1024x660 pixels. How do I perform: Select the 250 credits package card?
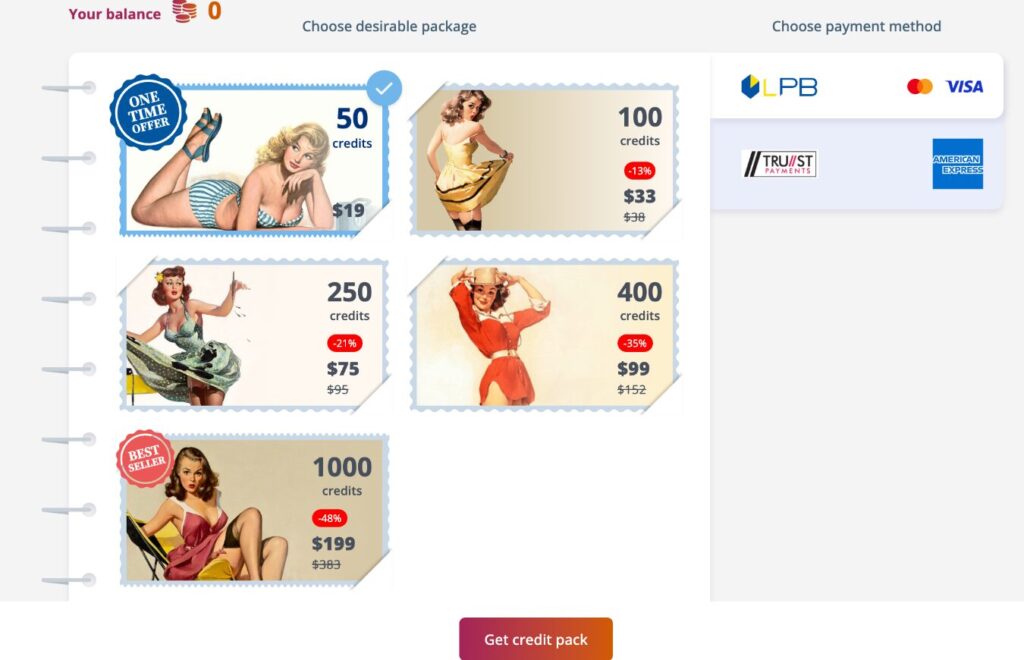[255, 335]
